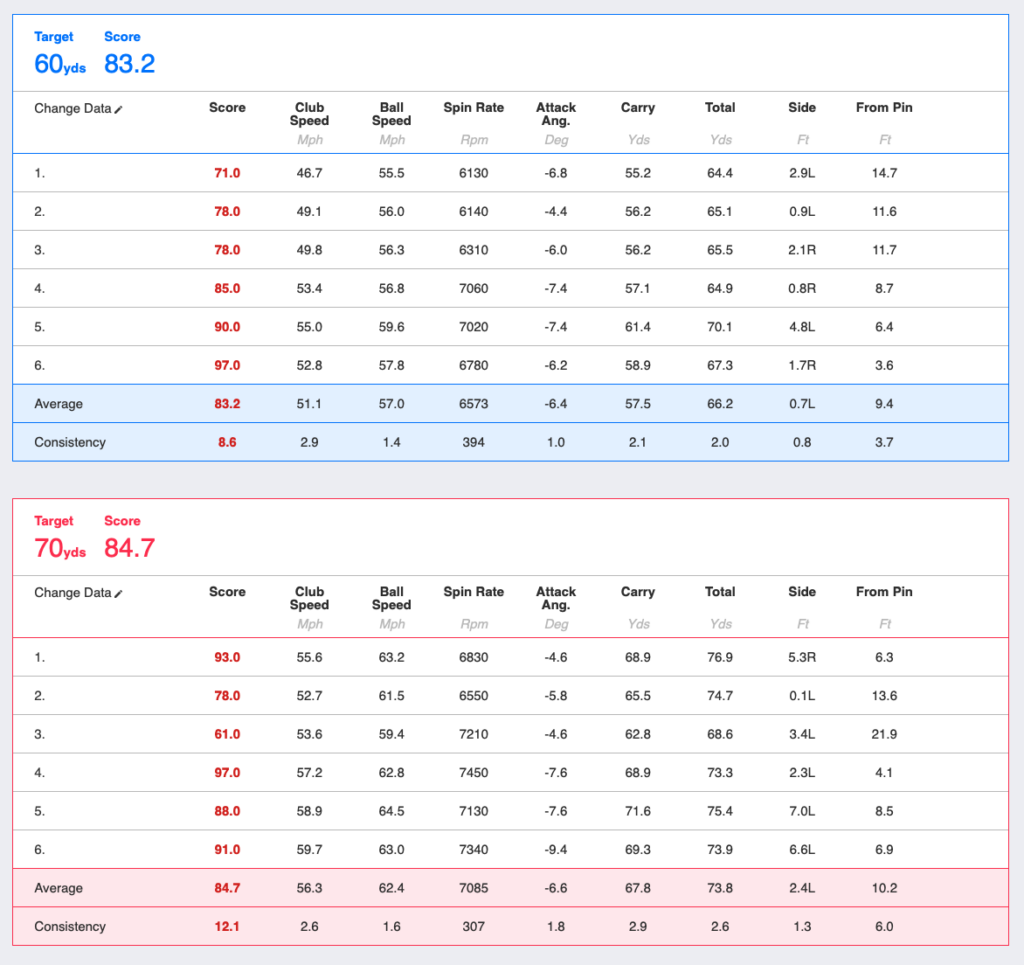The width and height of the screenshot is (1024, 965).
Task: Select the Average row label in the blue table
Action: [x=58, y=404]
